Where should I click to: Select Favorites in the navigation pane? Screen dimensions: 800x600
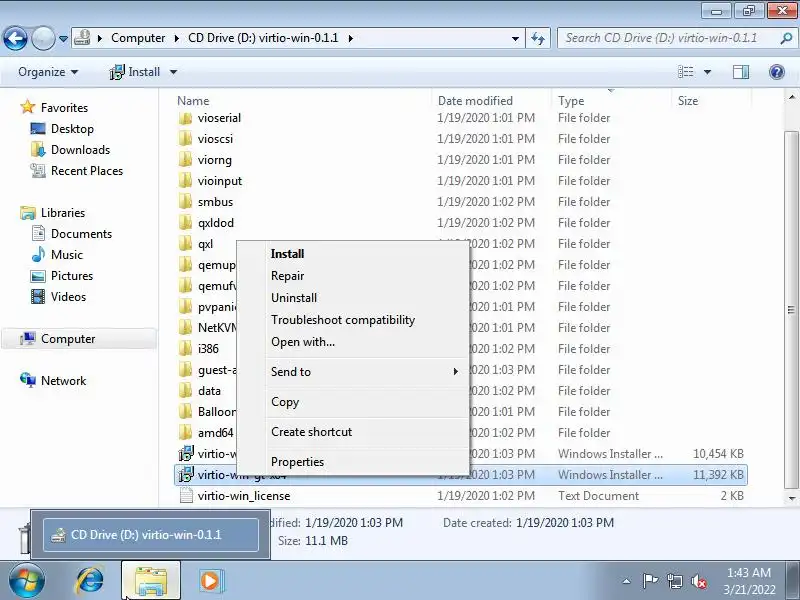coord(64,108)
